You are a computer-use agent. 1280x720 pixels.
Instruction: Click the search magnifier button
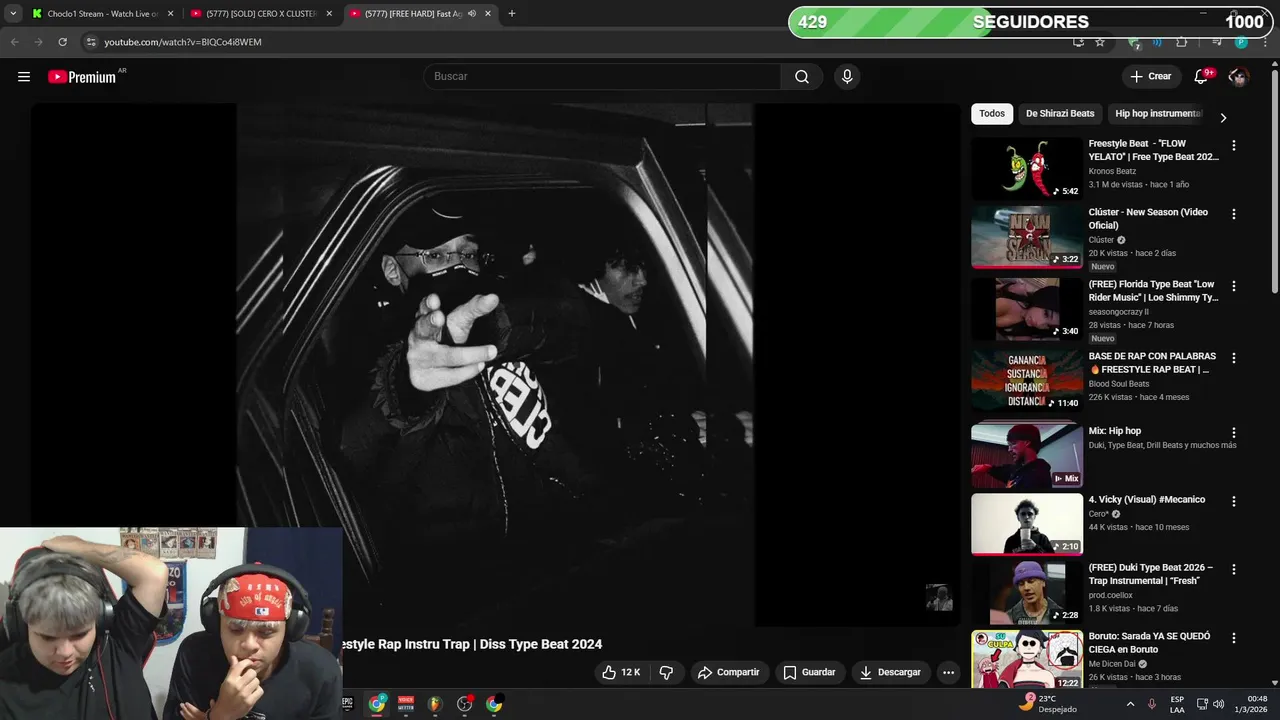802,77
